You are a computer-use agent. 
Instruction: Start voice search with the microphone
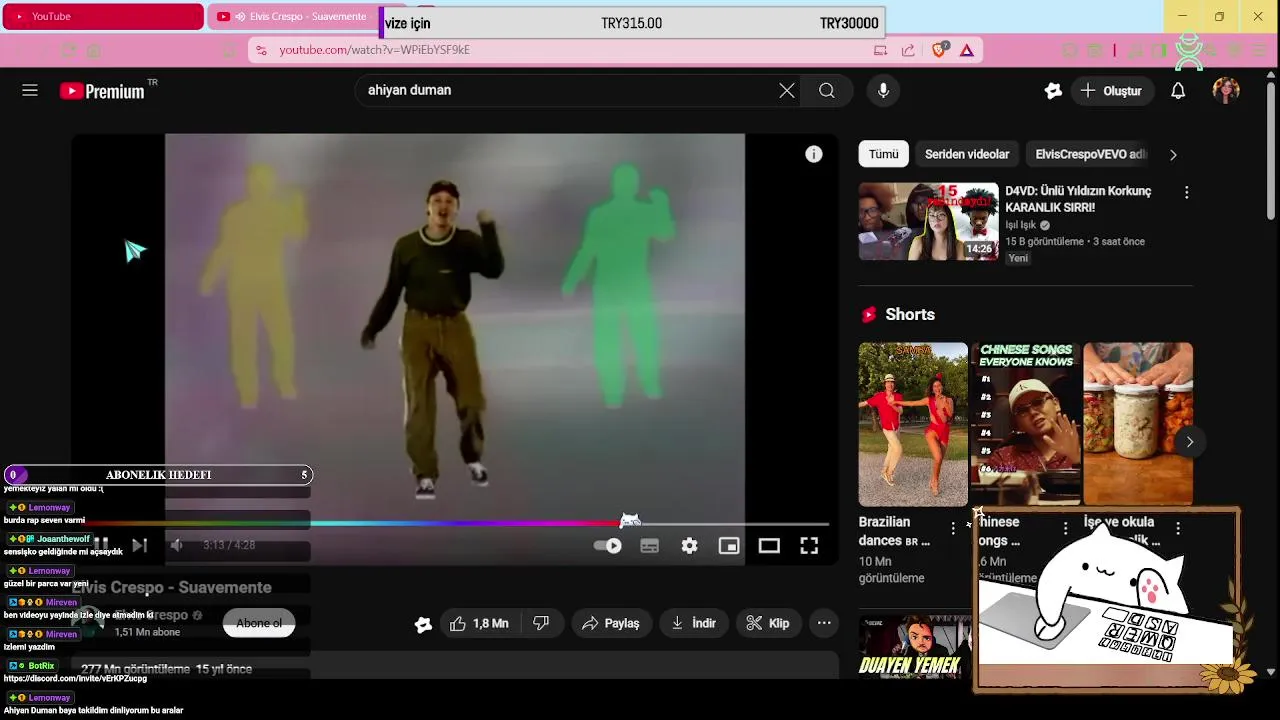[x=883, y=90]
